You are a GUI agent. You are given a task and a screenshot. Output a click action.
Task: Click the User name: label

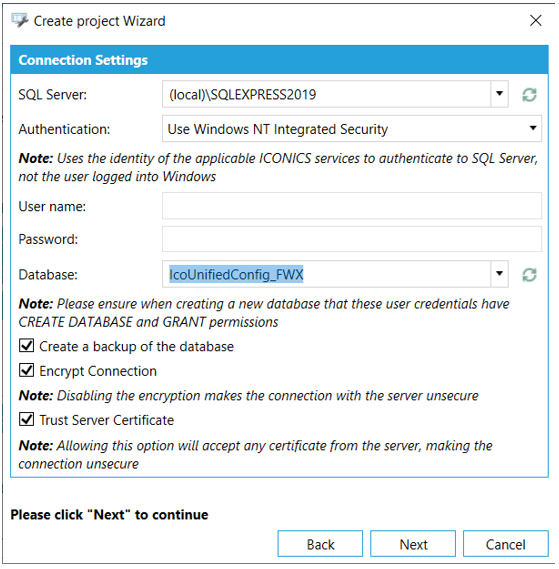52,206
